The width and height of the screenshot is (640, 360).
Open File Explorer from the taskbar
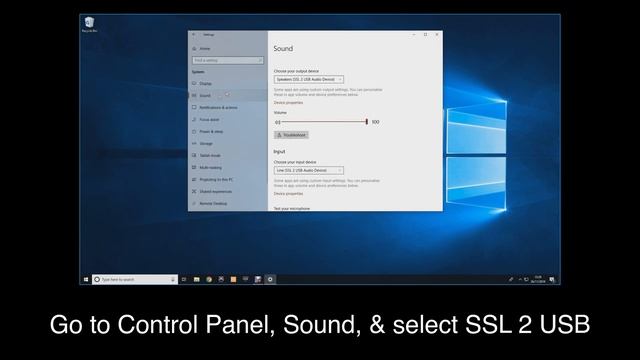click(196, 280)
